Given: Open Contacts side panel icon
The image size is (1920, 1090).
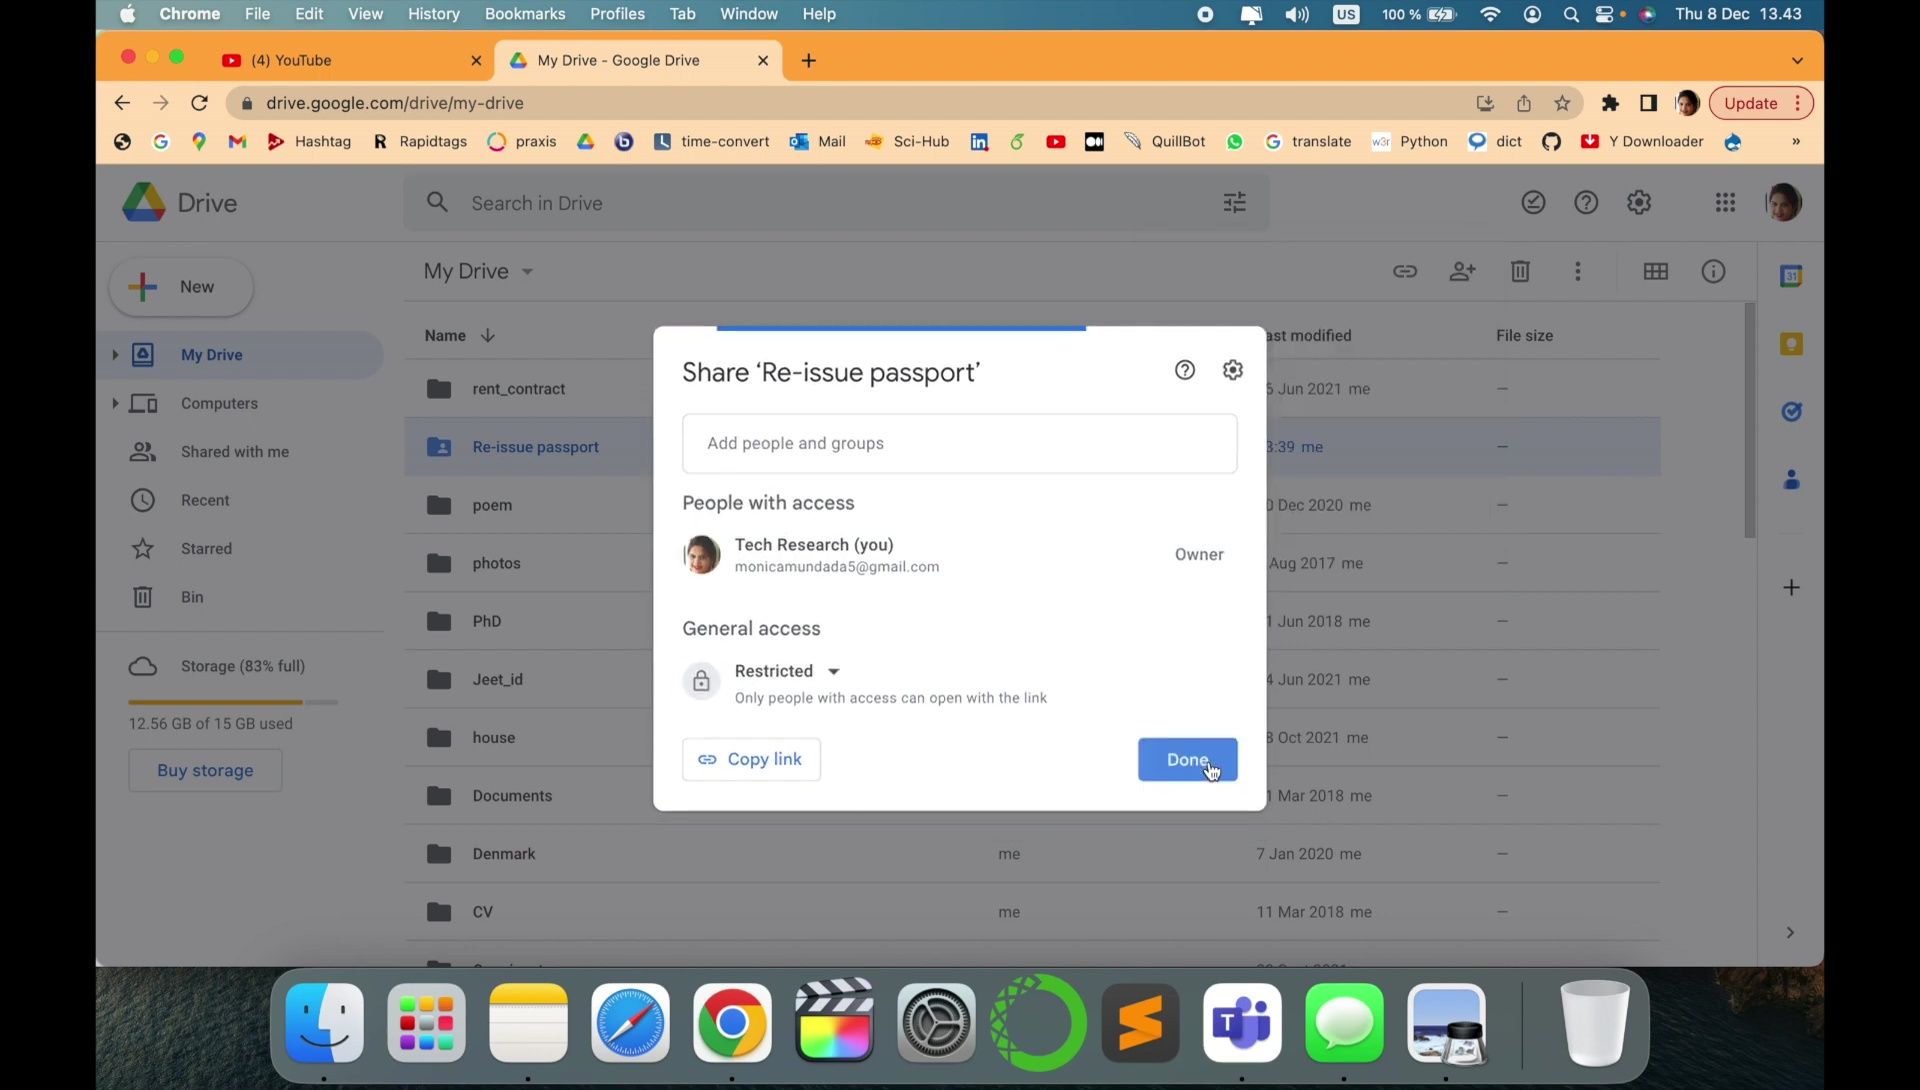Looking at the screenshot, I should coord(1791,480).
